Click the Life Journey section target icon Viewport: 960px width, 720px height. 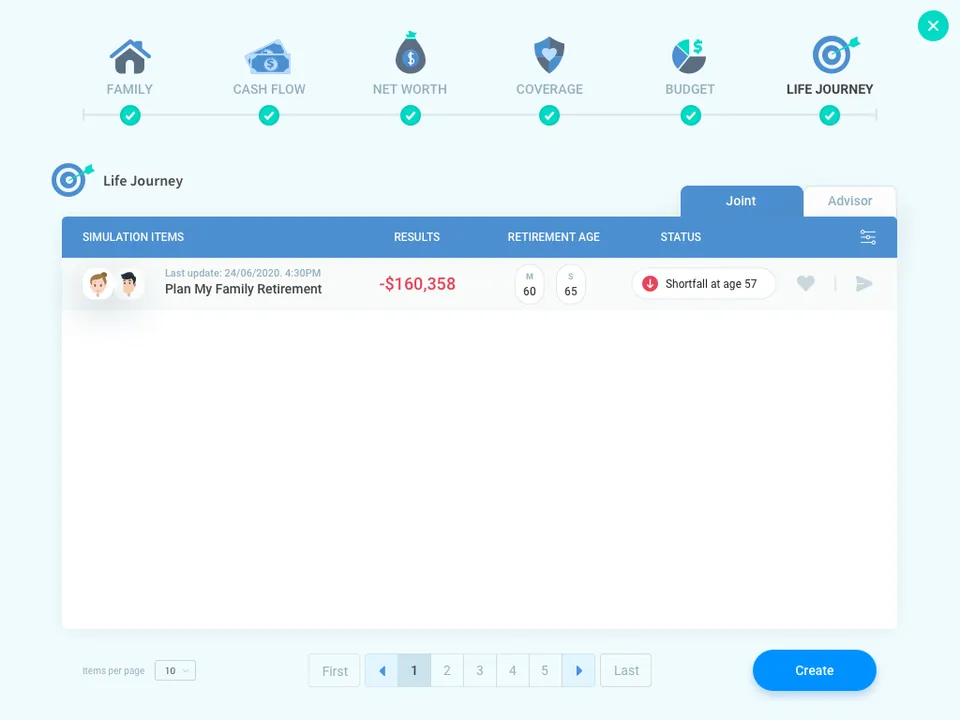[72, 179]
